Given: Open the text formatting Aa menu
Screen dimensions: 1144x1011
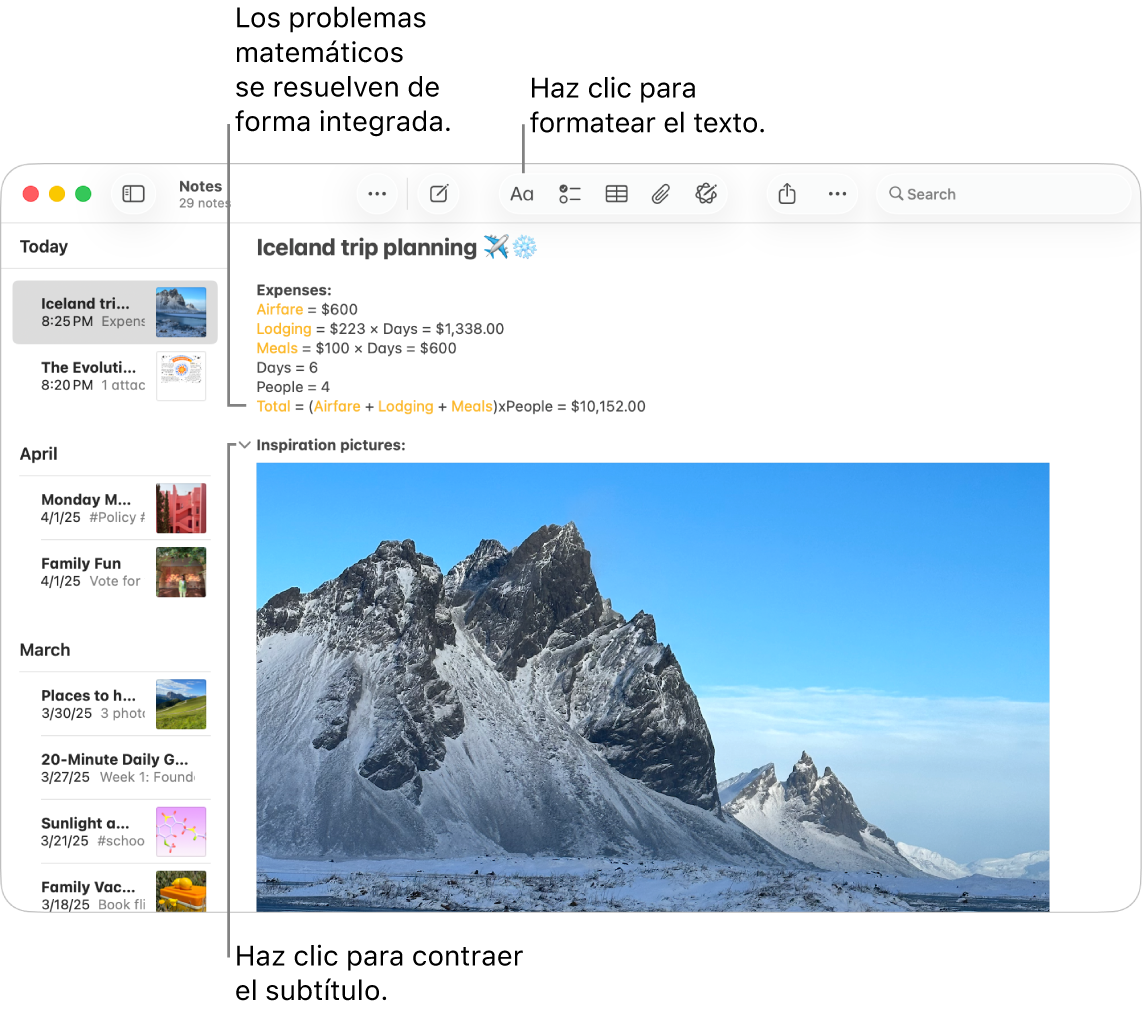Looking at the screenshot, I should 521,193.
